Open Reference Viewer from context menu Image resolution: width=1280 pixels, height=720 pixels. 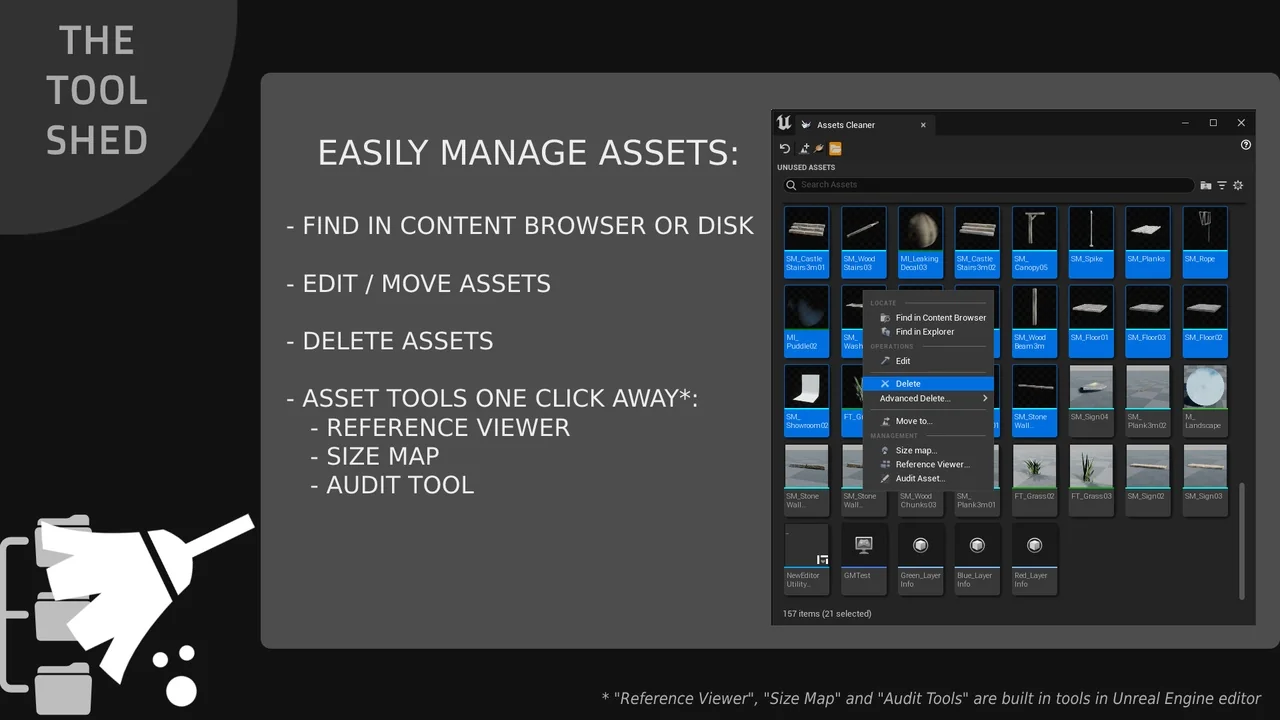coord(932,464)
